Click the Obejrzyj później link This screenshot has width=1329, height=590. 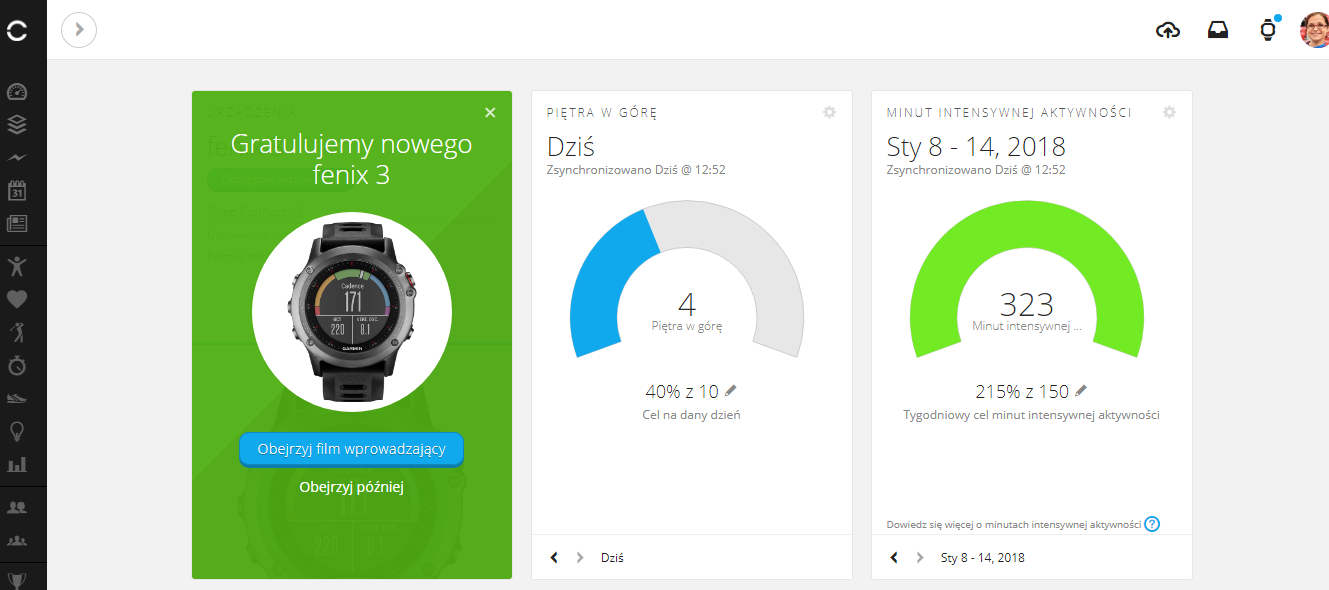pos(351,487)
